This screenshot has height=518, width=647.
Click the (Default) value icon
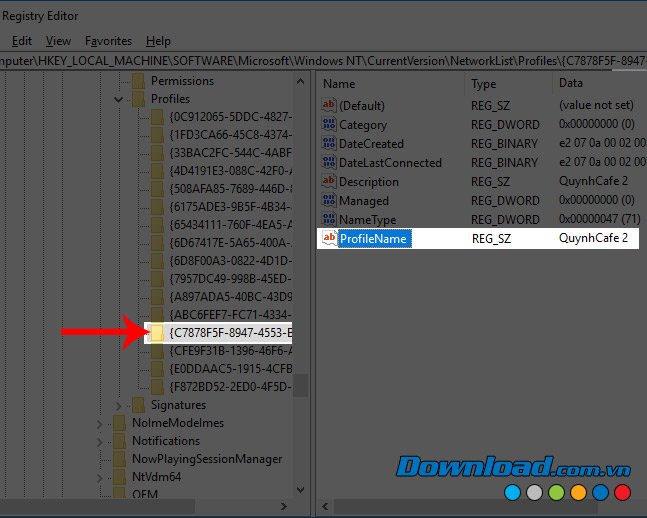(x=329, y=106)
